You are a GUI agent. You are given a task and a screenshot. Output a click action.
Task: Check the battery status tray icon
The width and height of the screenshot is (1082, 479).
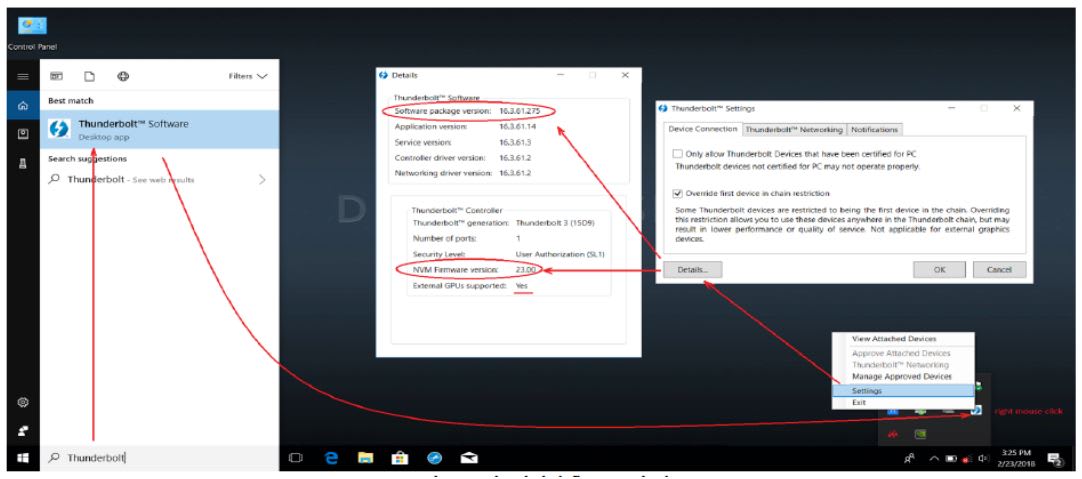click(951, 458)
